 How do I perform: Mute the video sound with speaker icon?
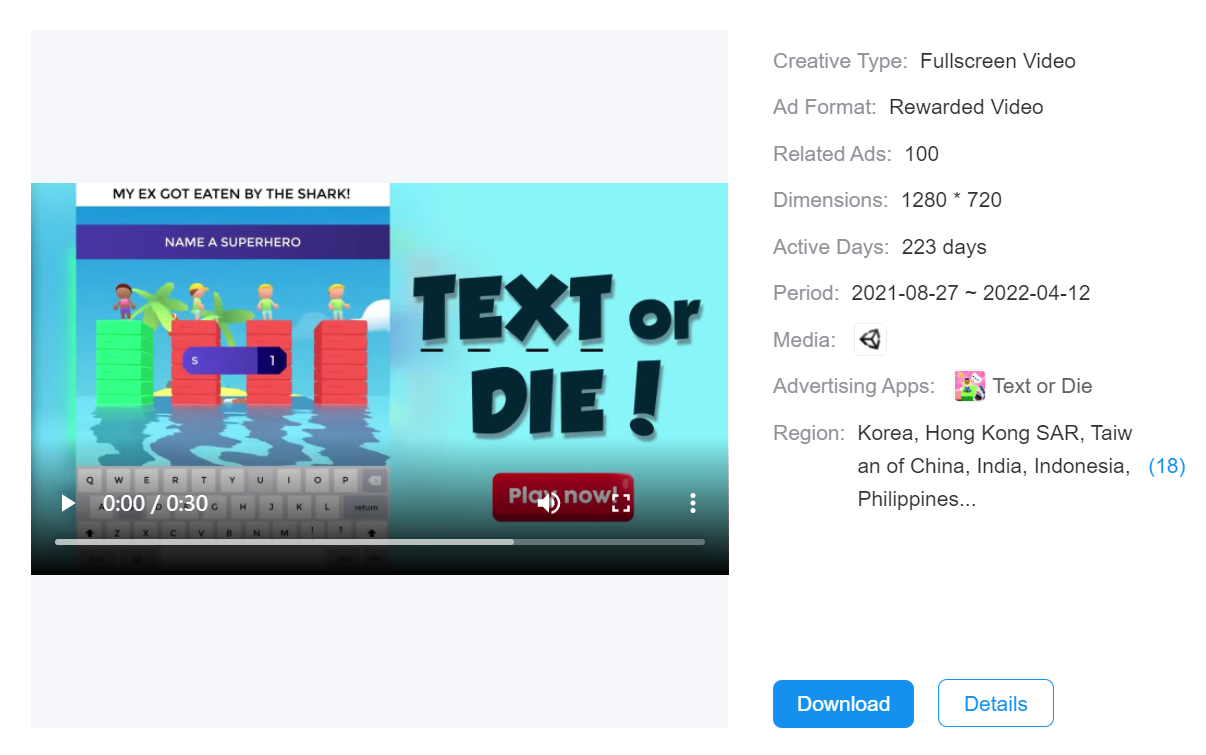(x=548, y=503)
